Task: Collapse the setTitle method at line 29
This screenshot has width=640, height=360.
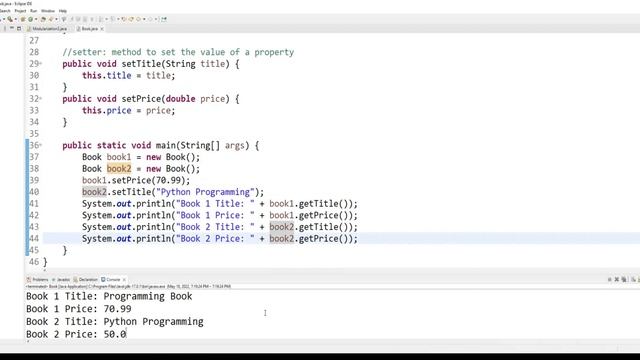Action: [x=41, y=64]
